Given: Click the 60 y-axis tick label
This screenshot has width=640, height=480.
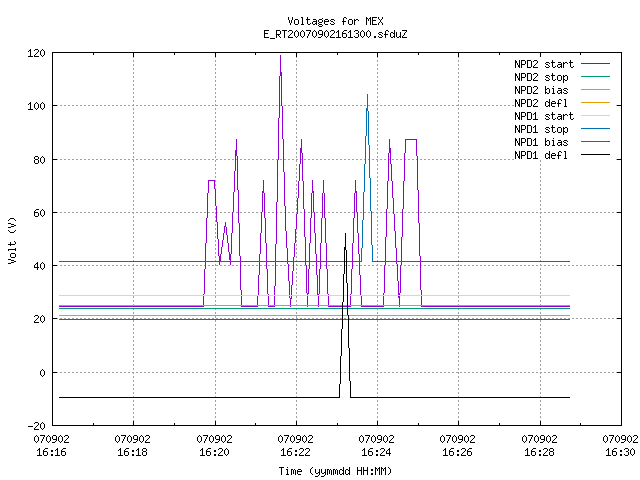Looking at the screenshot, I should tap(40, 213).
